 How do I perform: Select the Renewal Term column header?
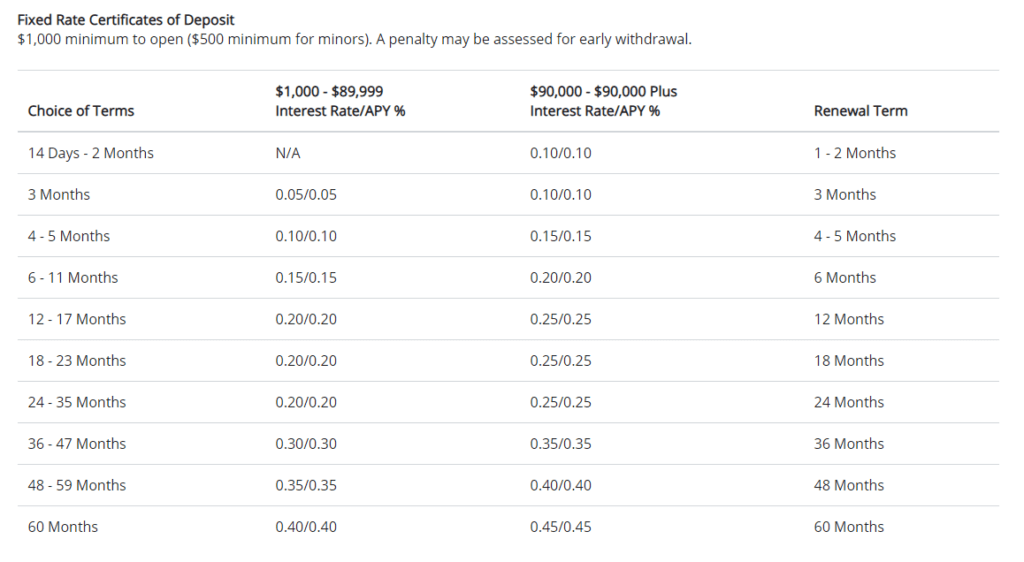tap(861, 111)
